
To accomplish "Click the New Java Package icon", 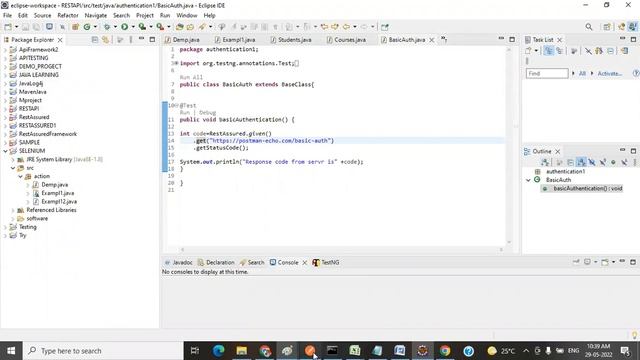I will (75, 27).
